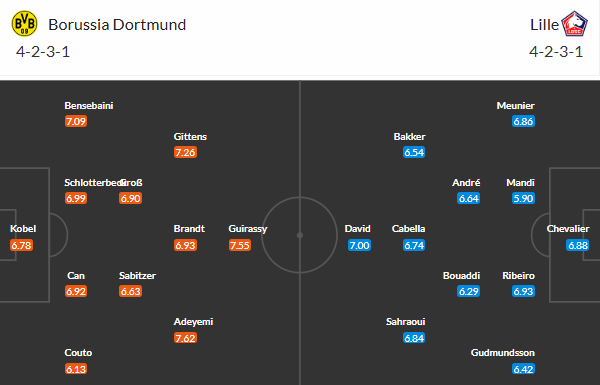Click Sabitzer's 6.63 rating badge
This screenshot has height=385, width=600.
[130, 291]
